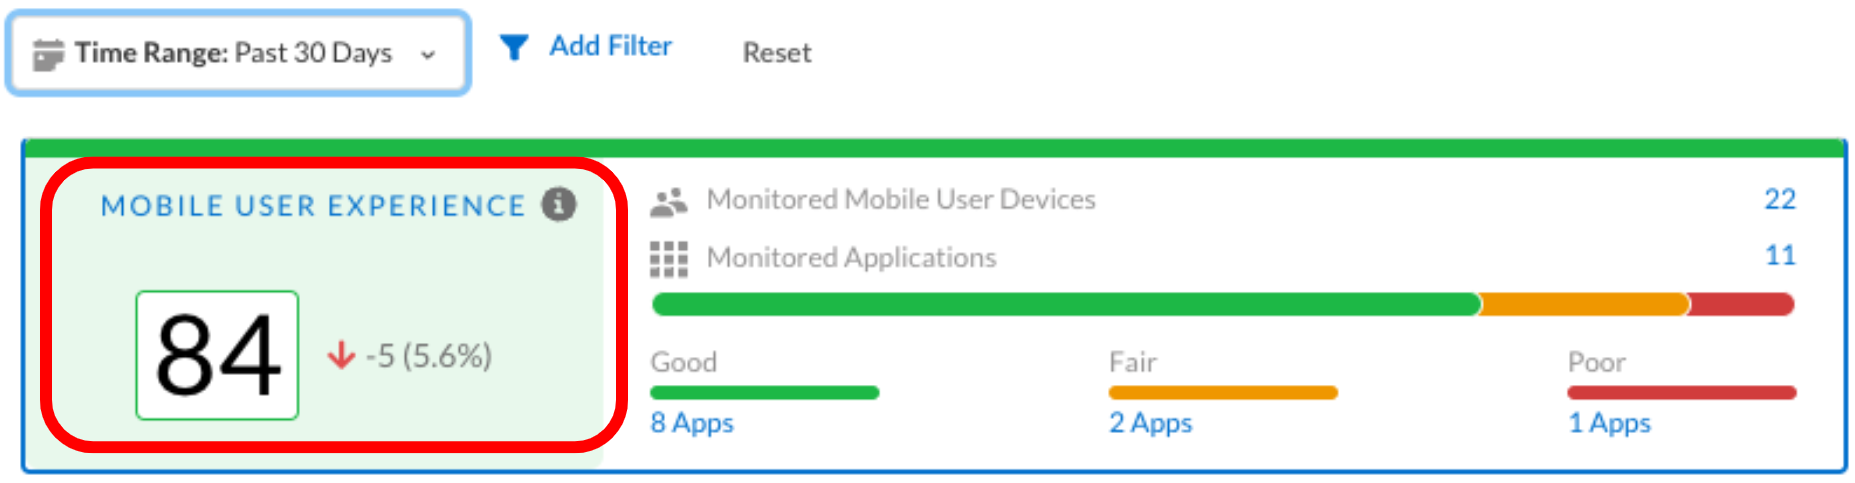Click the red segment of the distribution bar

[x=1741, y=304]
